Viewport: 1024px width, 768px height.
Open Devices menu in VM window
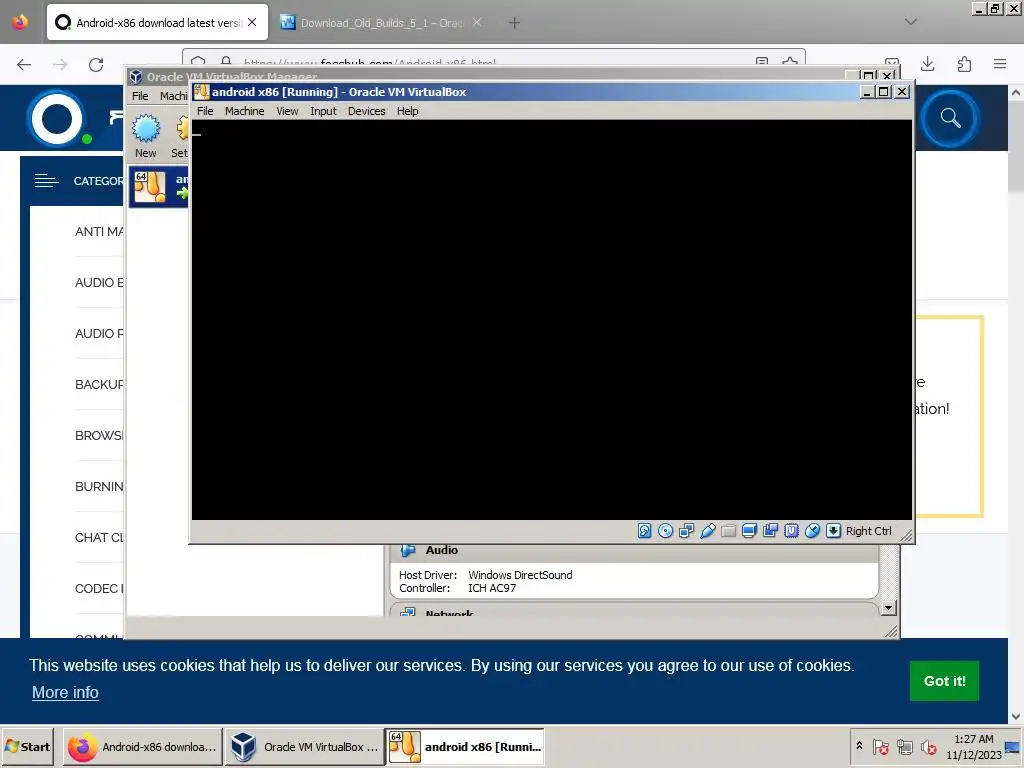click(366, 111)
